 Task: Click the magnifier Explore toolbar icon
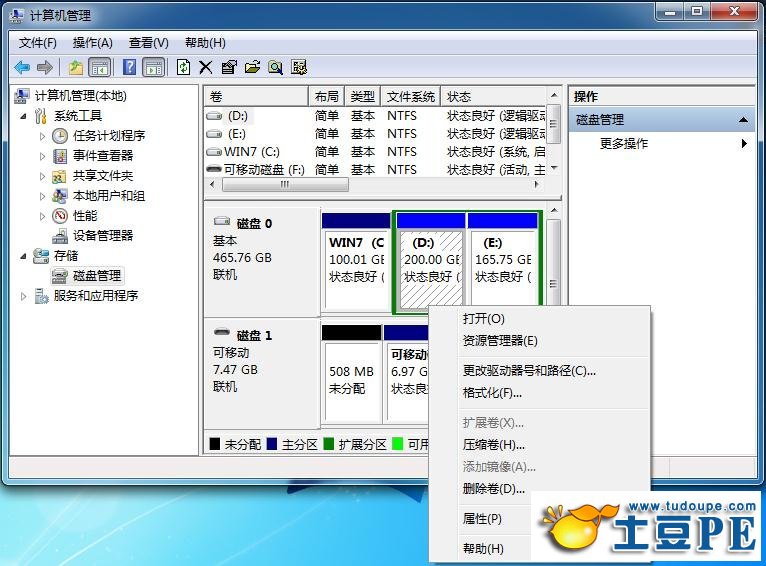tap(275, 67)
